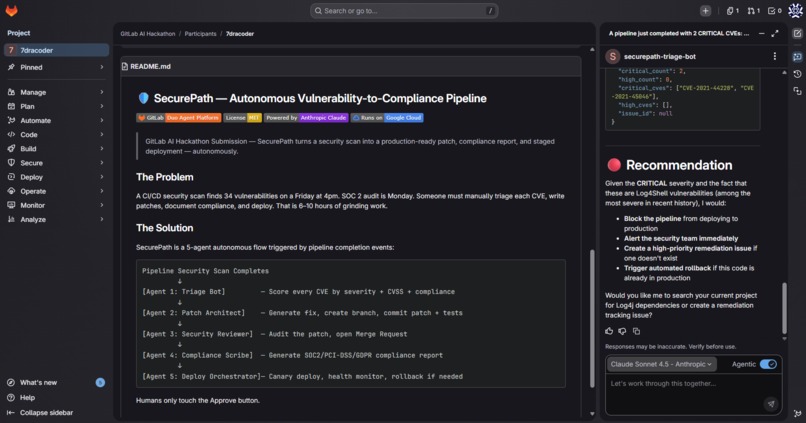Click the Google Cloud badge
This screenshot has height=423, width=806.
(x=387, y=118)
